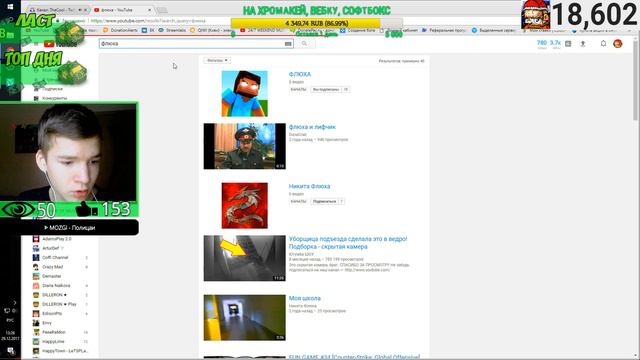Open DILLERON Play subscription in sidebar
Image resolution: width=640 pixels, height=360 pixels.
pos(60,304)
